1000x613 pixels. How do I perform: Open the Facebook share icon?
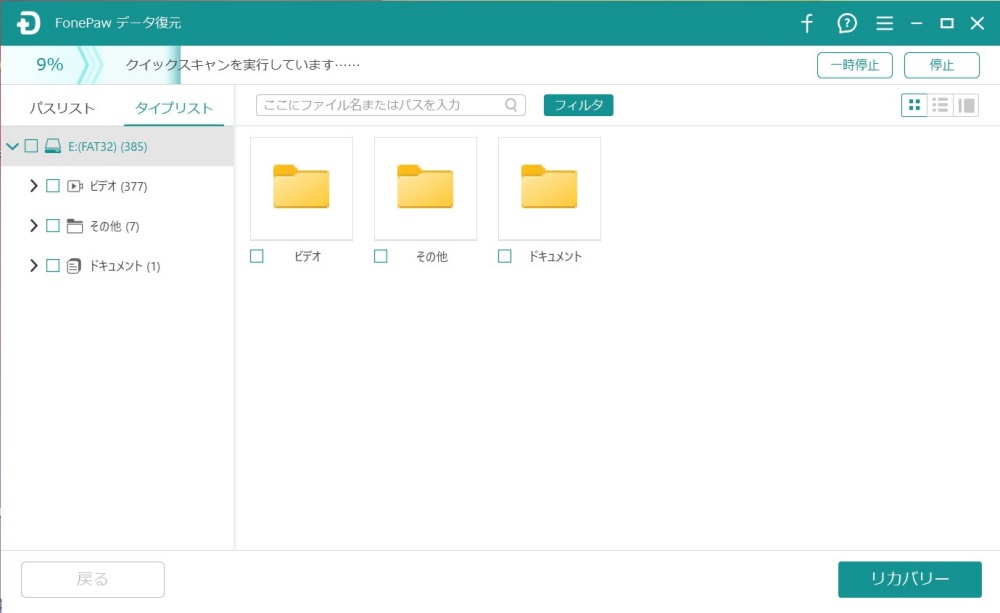click(807, 24)
